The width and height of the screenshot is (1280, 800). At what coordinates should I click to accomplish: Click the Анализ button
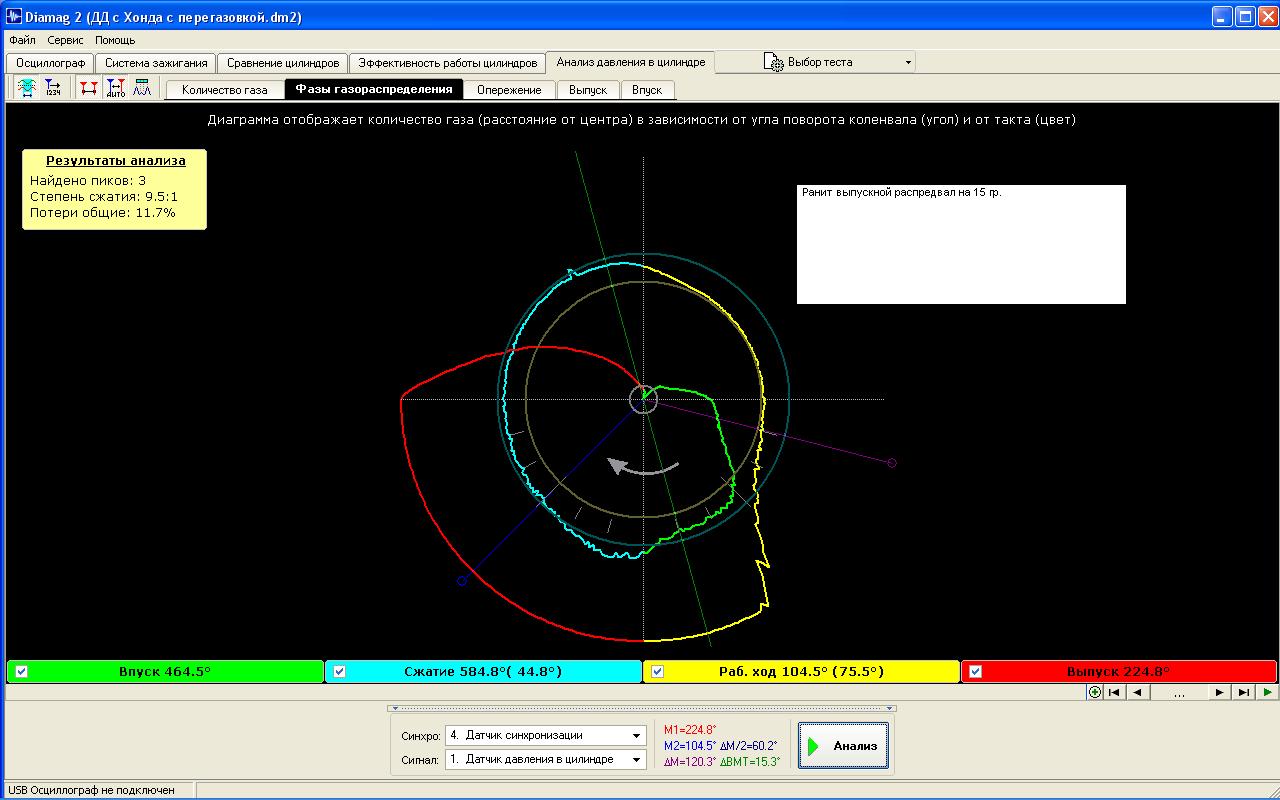coord(843,746)
